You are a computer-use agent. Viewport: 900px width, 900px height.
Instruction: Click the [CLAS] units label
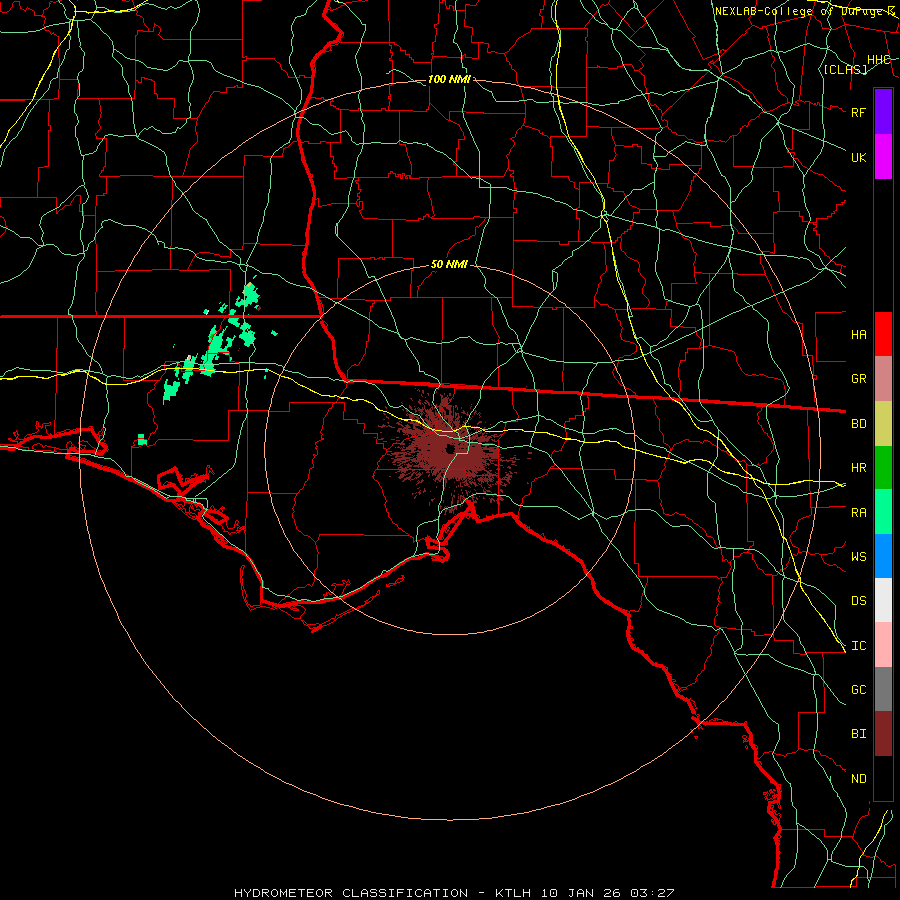pos(845,69)
